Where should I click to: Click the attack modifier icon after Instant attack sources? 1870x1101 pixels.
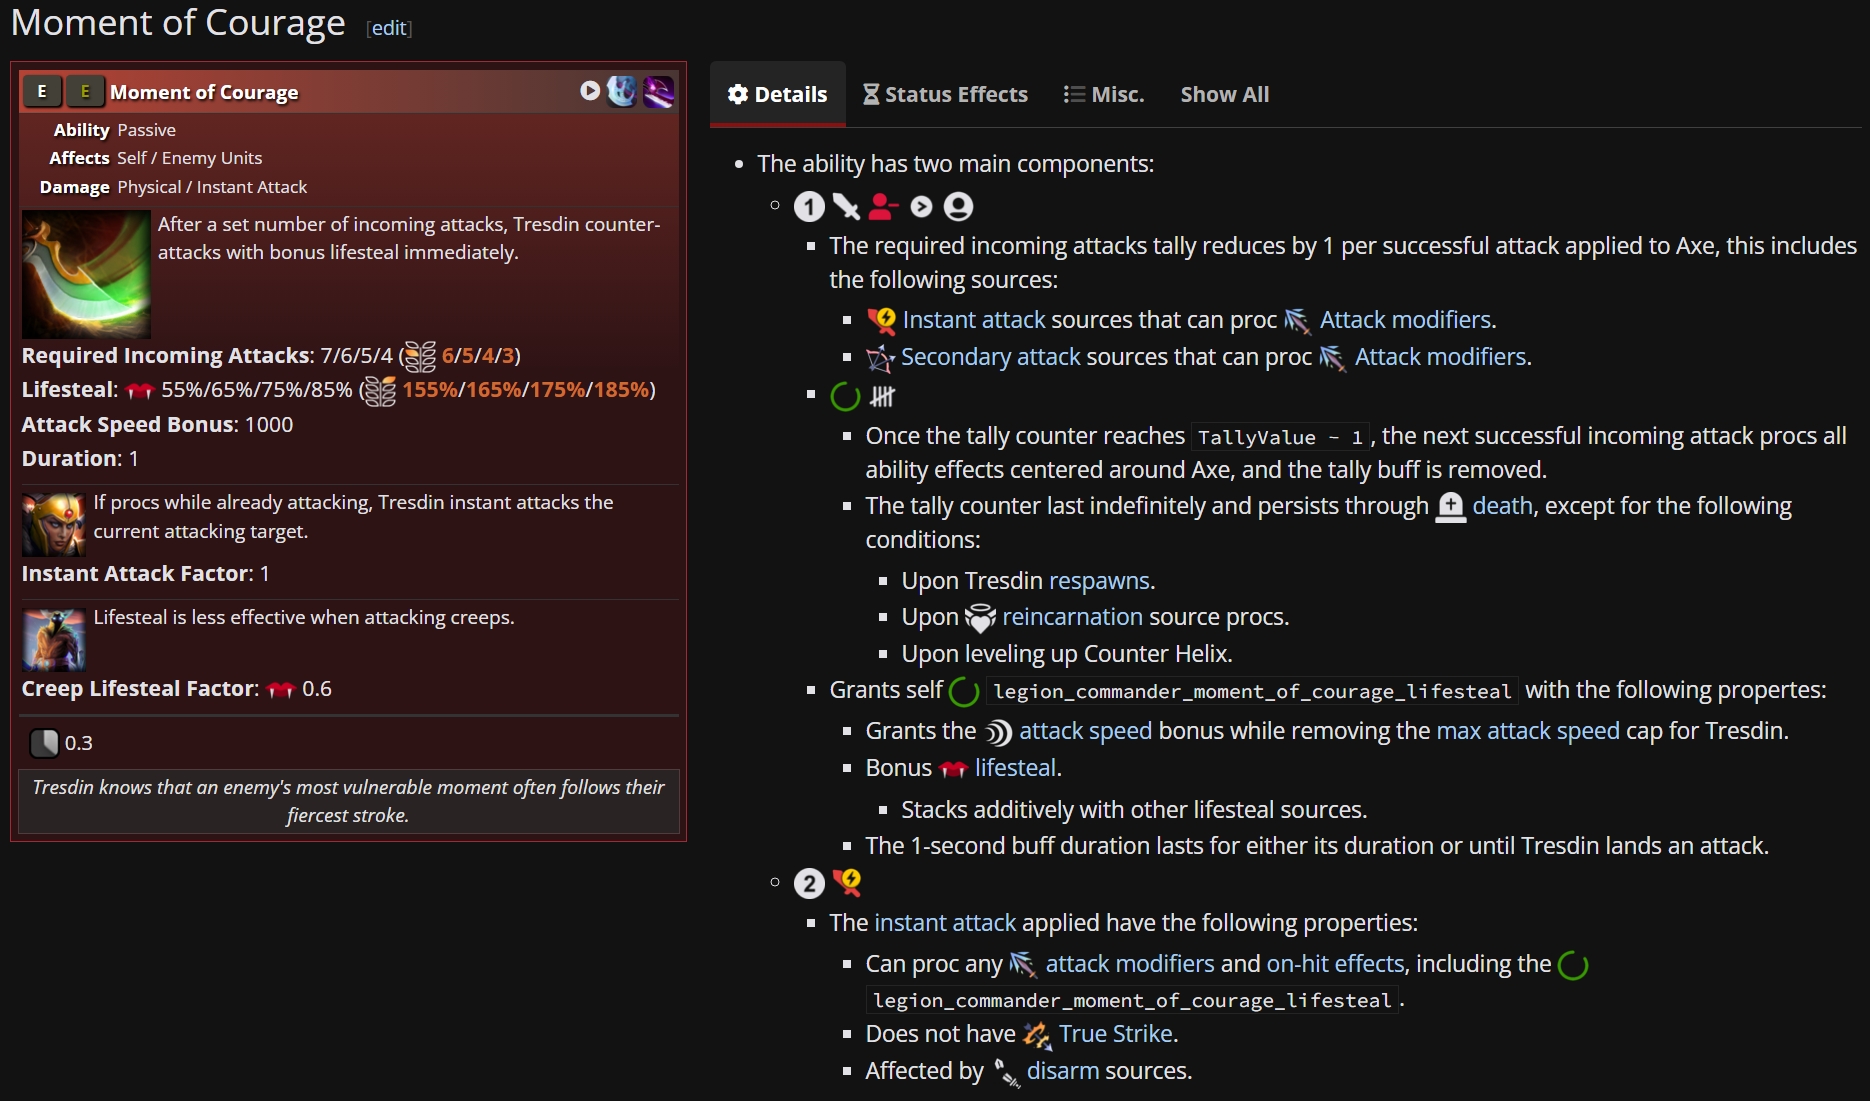tap(1297, 321)
